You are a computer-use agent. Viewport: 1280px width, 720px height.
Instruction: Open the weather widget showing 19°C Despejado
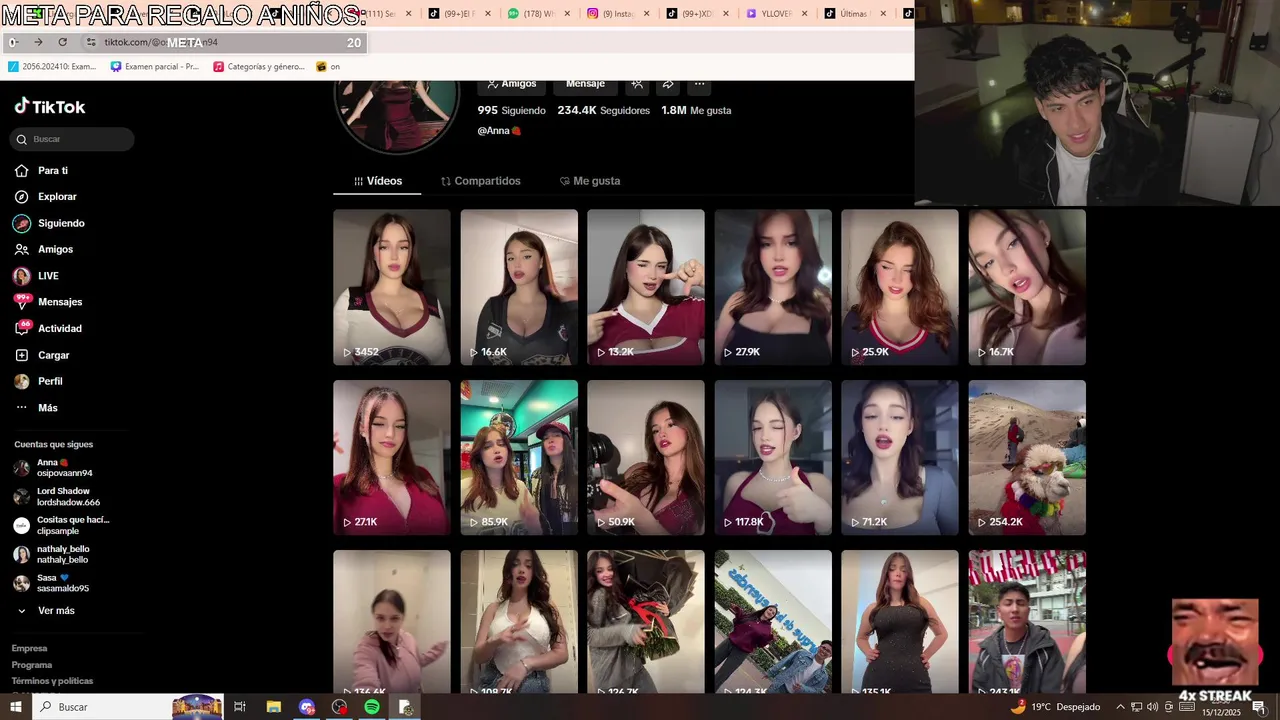[1055, 707]
